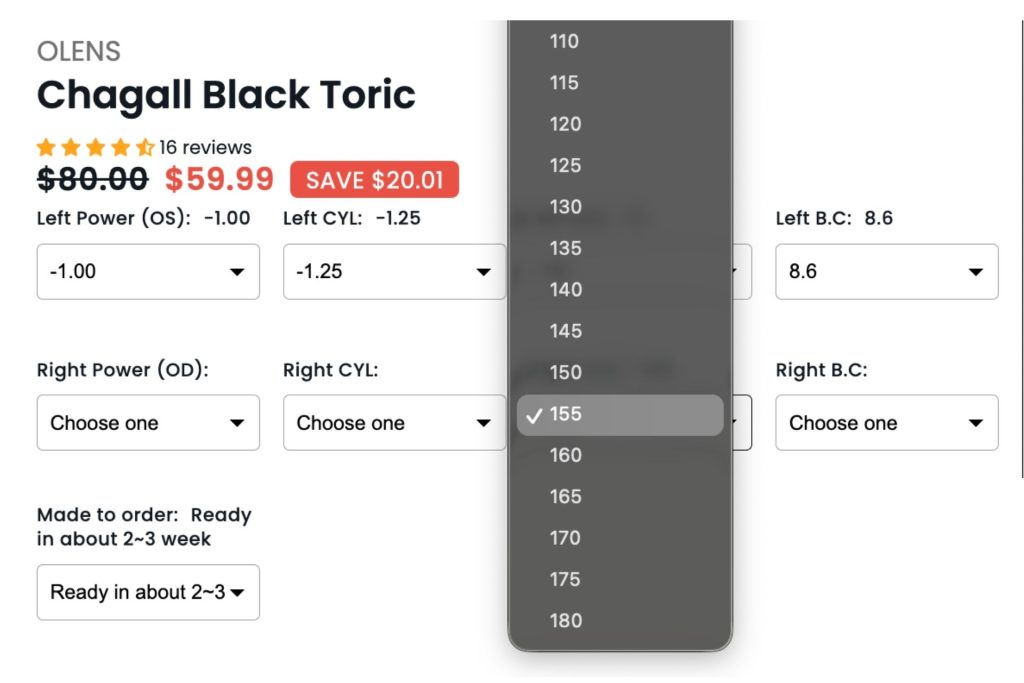This screenshot has width=1024, height=683.
Task: Open the made to order delivery dropdown
Action: tap(148, 592)
